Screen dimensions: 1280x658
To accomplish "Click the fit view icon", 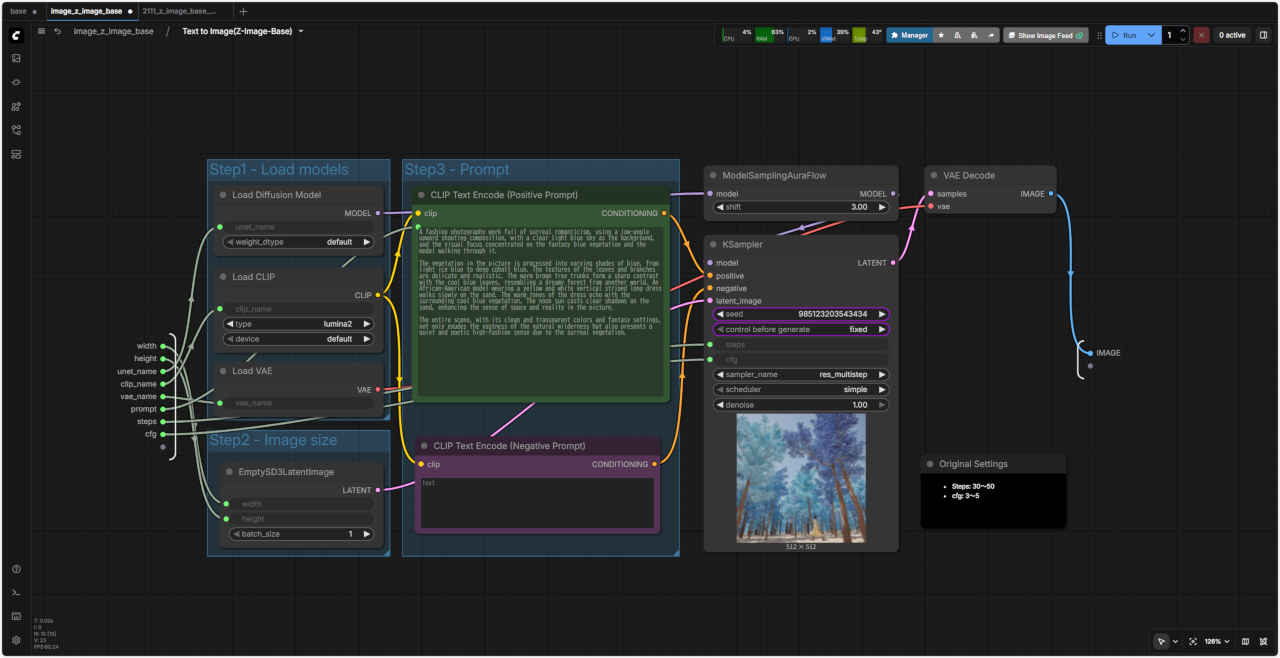I will point(1193,641).
